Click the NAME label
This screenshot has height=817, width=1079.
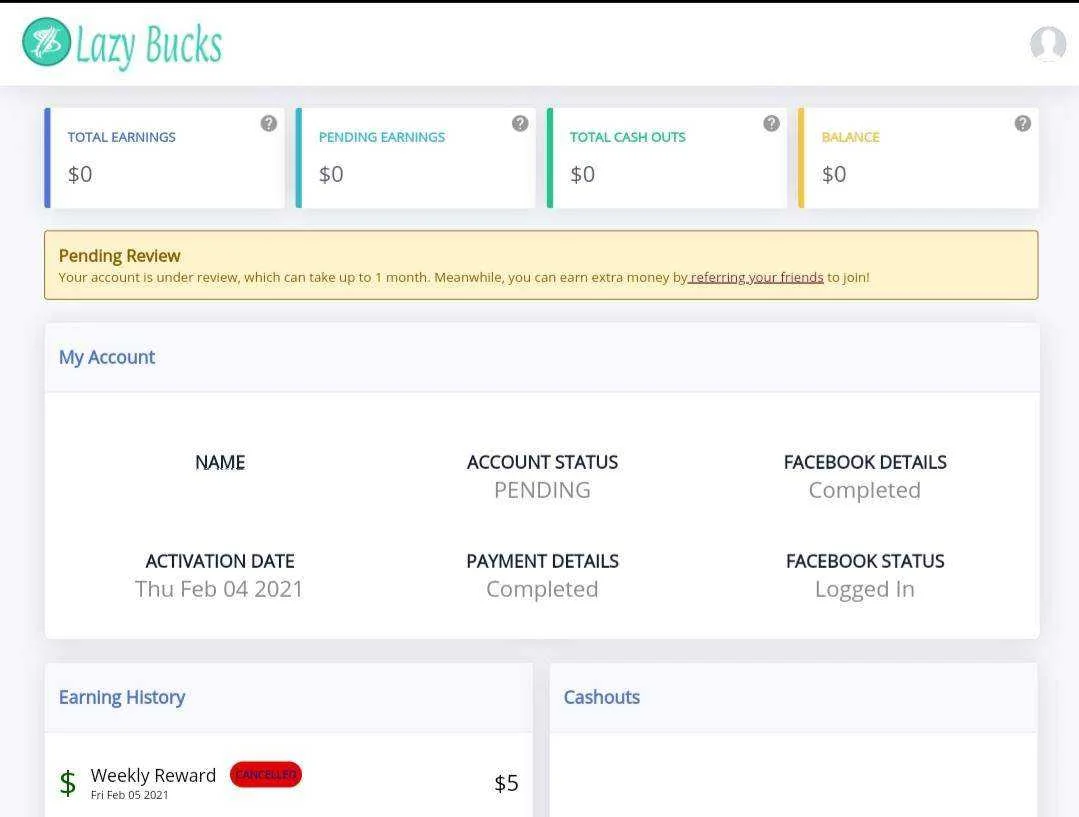pos(220,463)
